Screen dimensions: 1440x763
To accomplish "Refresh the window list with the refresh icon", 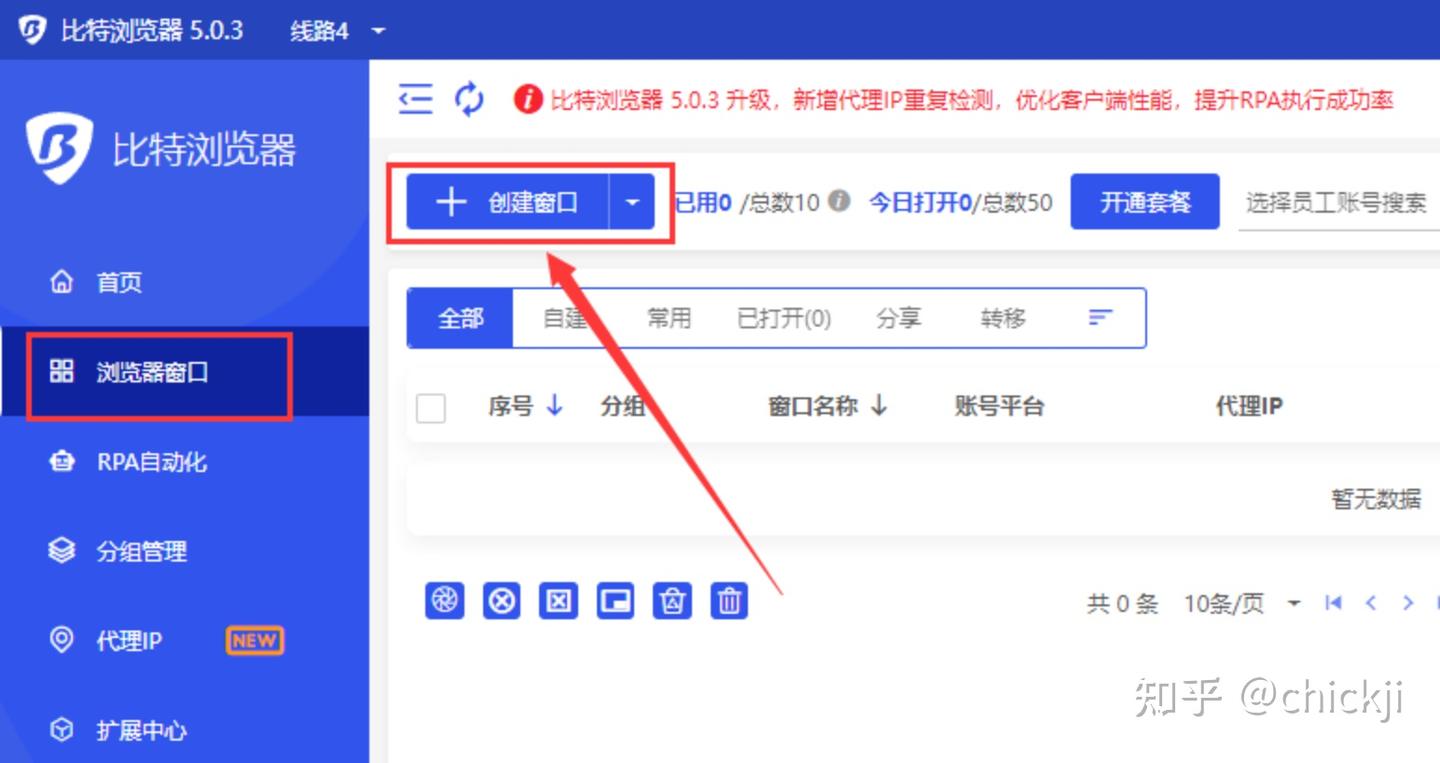I will [x=470, y=99].
